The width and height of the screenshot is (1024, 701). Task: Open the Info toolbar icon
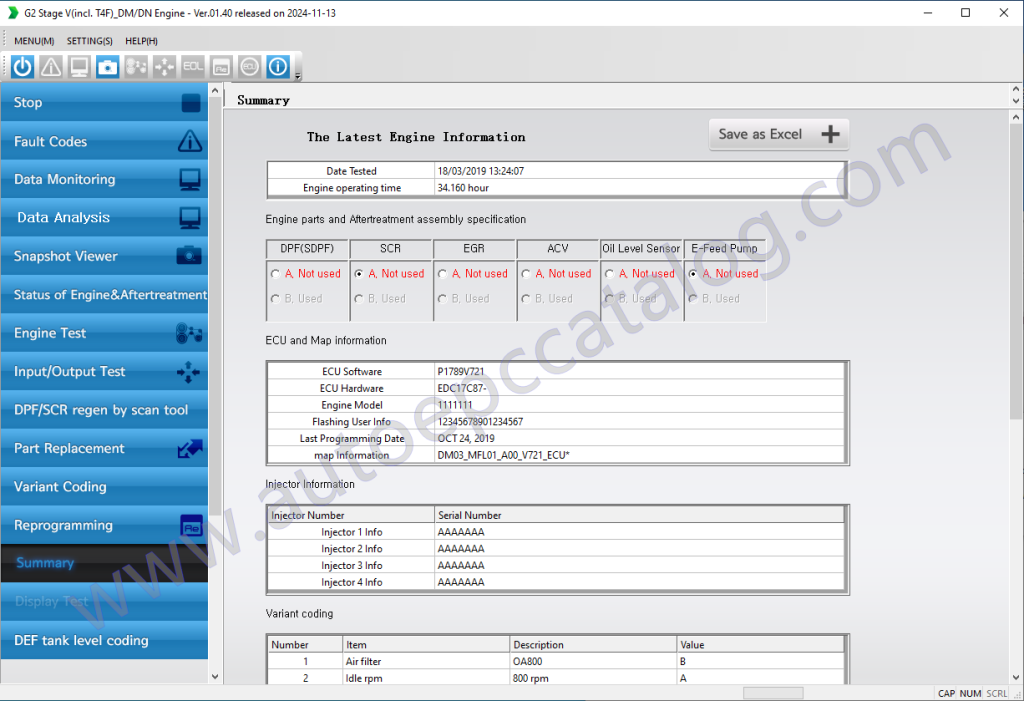point(277,66)
